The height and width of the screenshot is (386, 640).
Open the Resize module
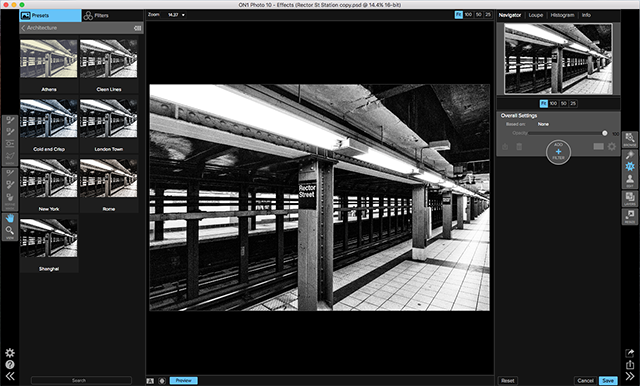pyautogui.click(x=630, y=216)
